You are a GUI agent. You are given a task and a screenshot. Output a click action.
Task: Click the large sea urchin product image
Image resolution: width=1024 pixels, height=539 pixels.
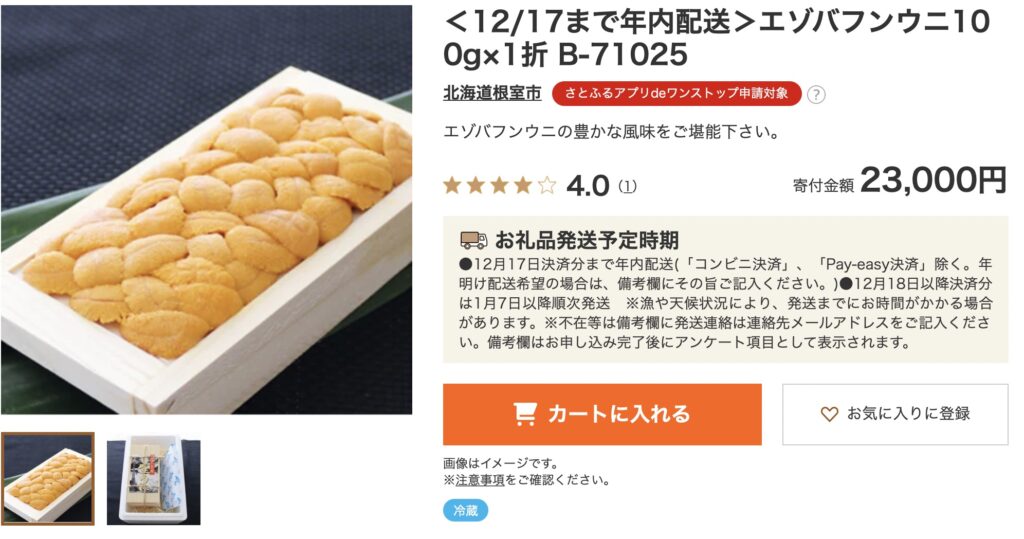coord(206,210)
